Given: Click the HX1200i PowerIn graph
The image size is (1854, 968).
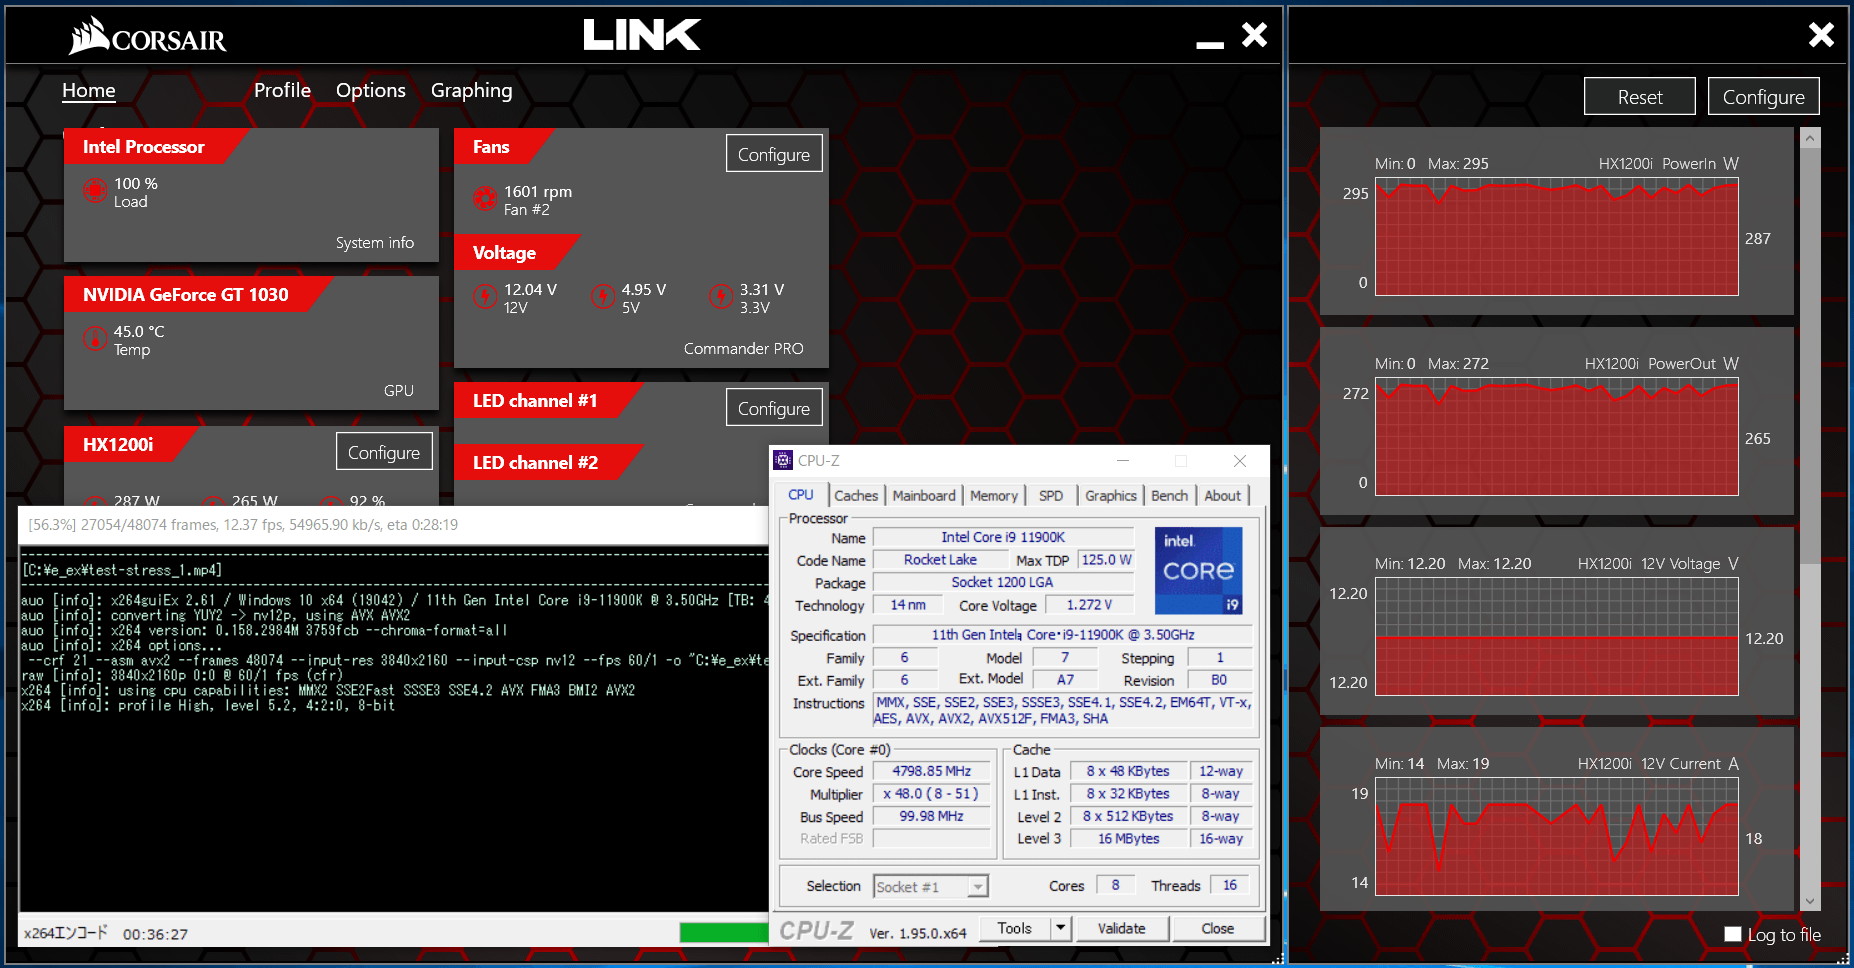Looking at the screenshot, I should pos(1556,237).
